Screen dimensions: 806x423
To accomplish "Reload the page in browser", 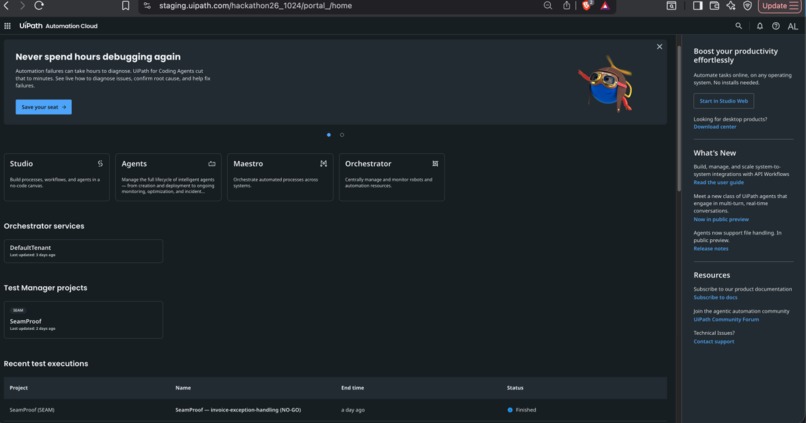I will point(39,6).
